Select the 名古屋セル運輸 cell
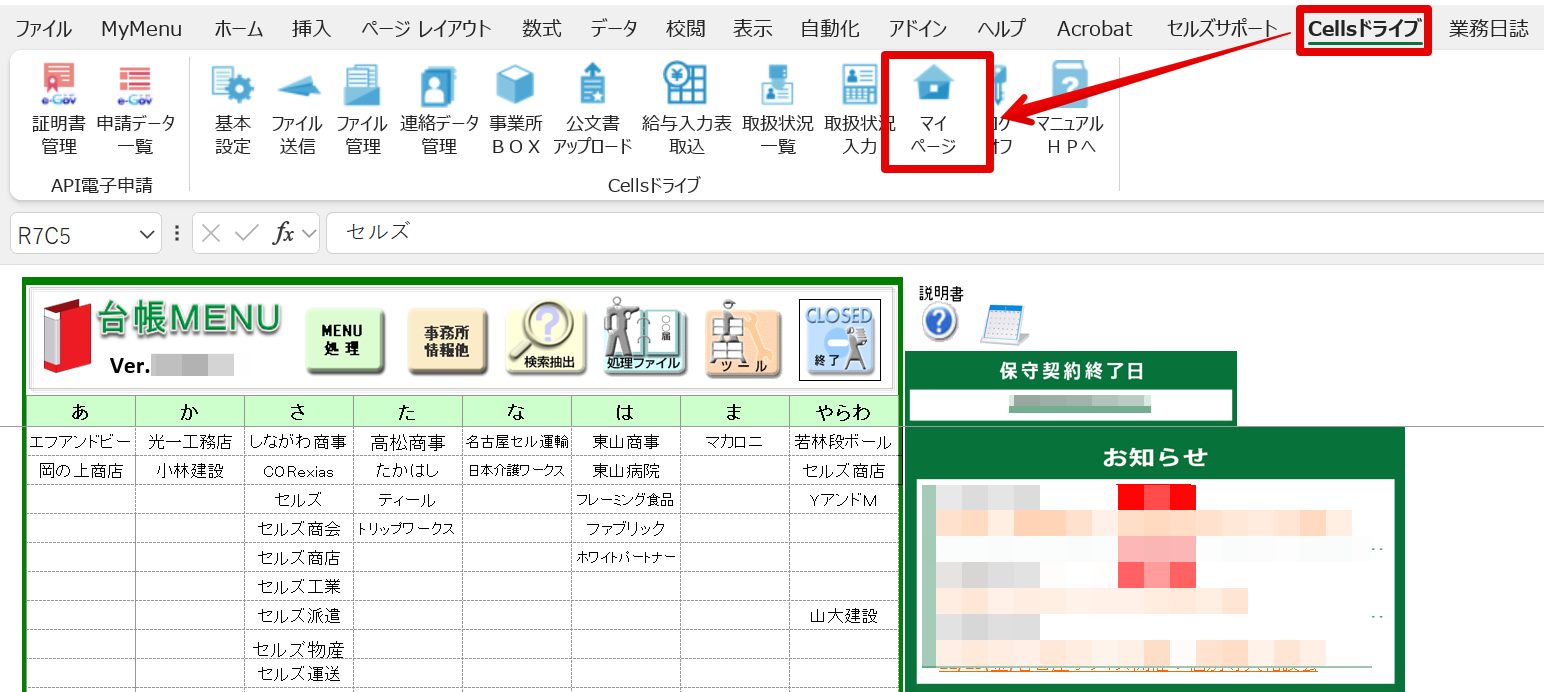Image resolution: width=1544 pixels, height=692 pixels. point(517,441)
